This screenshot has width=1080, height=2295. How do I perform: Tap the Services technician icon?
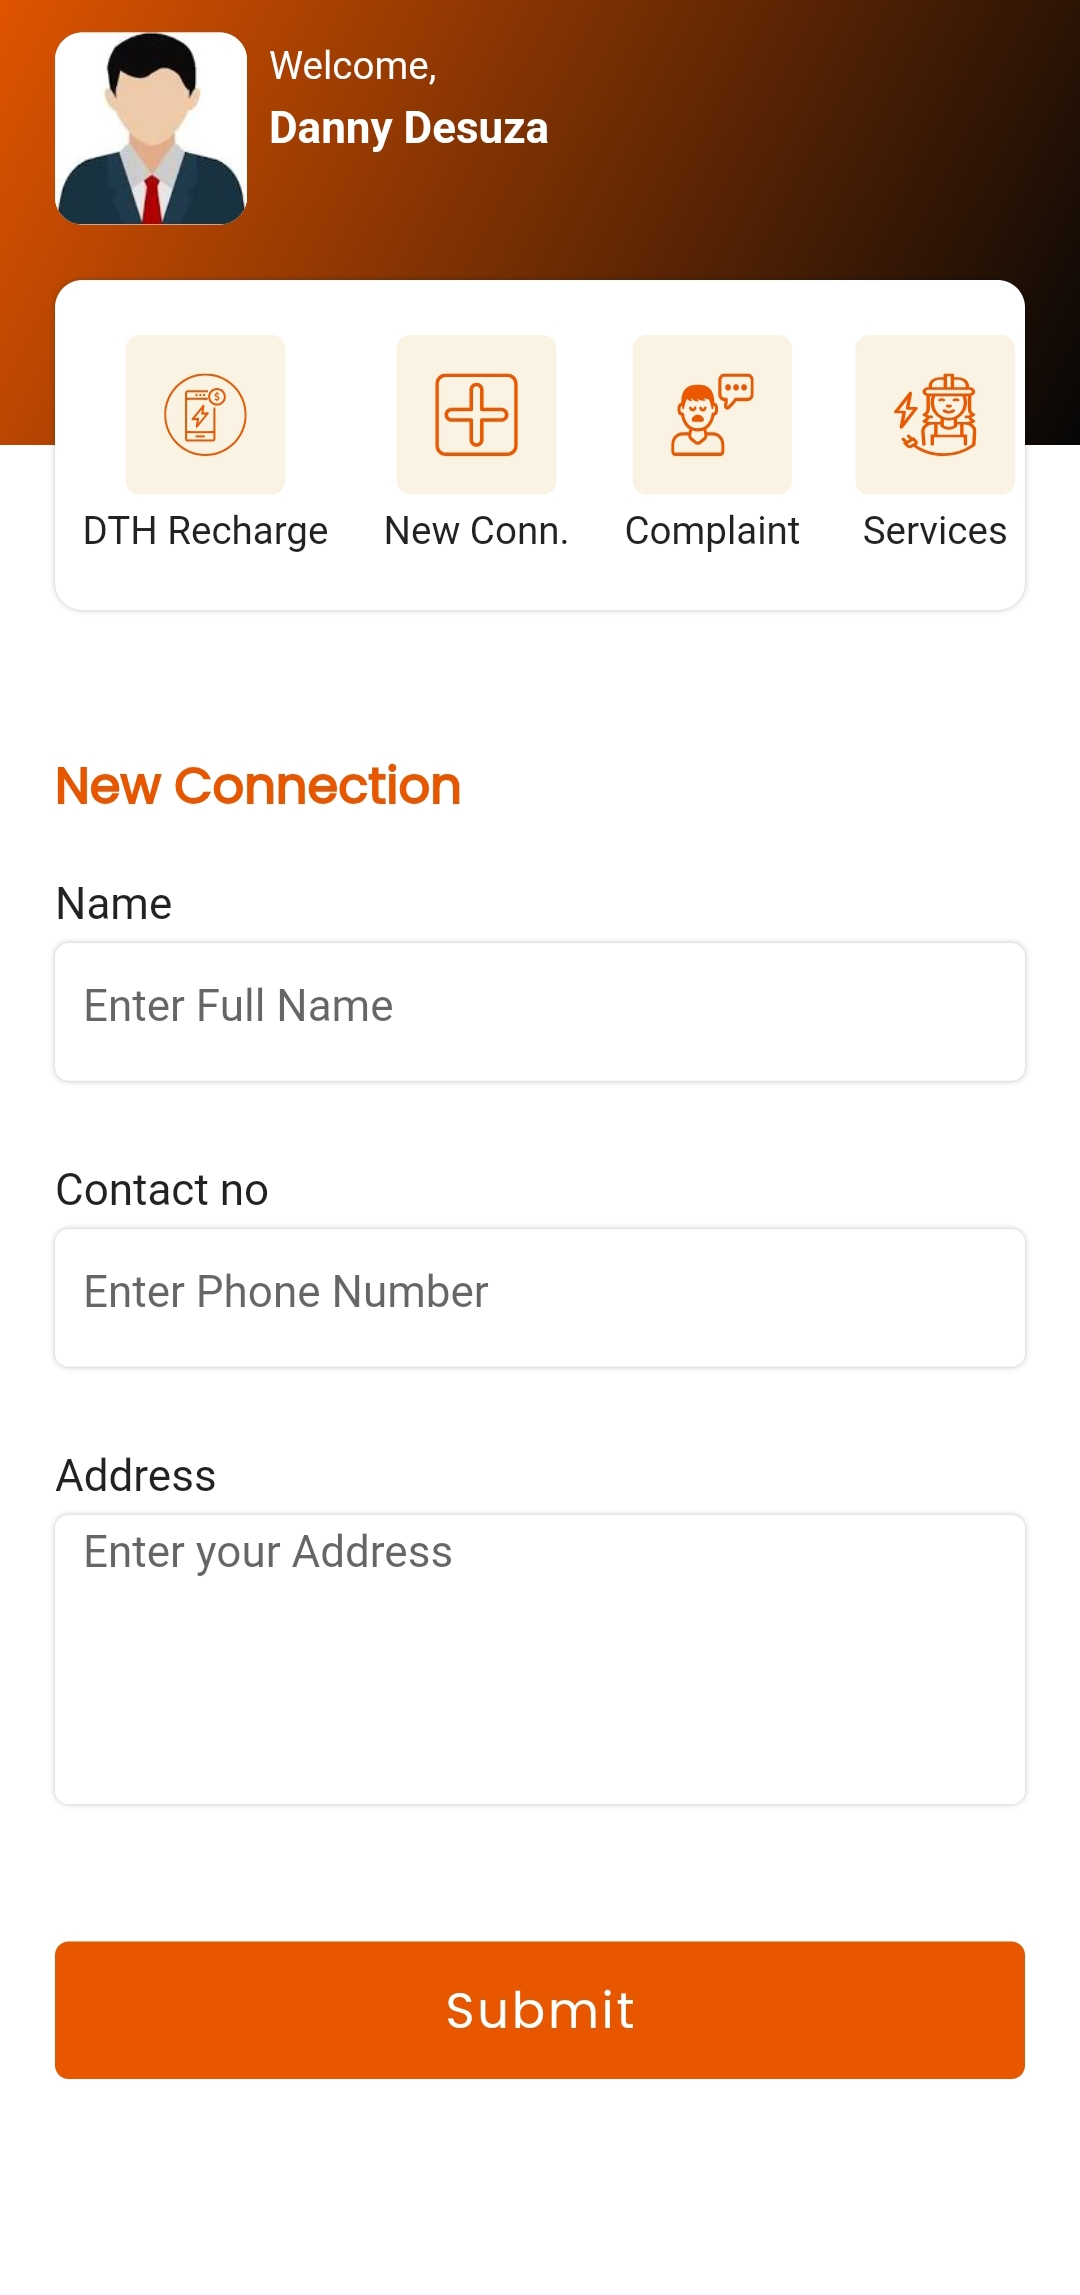(x=935, y=414)
